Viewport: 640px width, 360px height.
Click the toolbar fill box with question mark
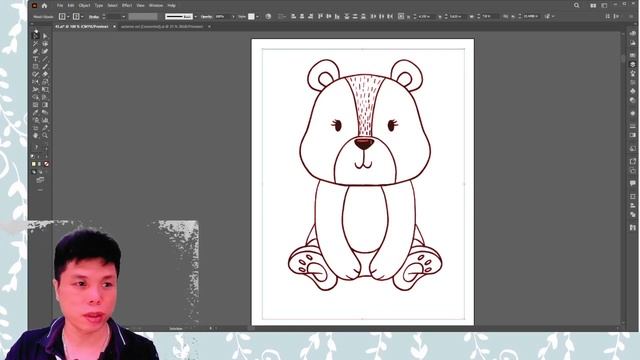pos(36,147)
